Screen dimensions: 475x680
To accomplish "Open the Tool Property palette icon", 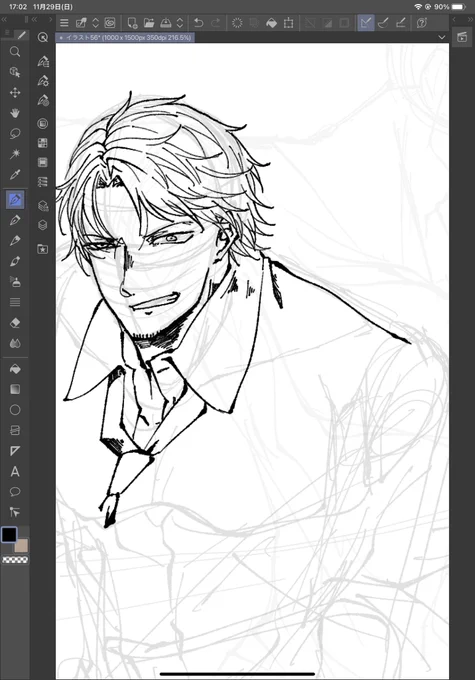I will point(43,81).
